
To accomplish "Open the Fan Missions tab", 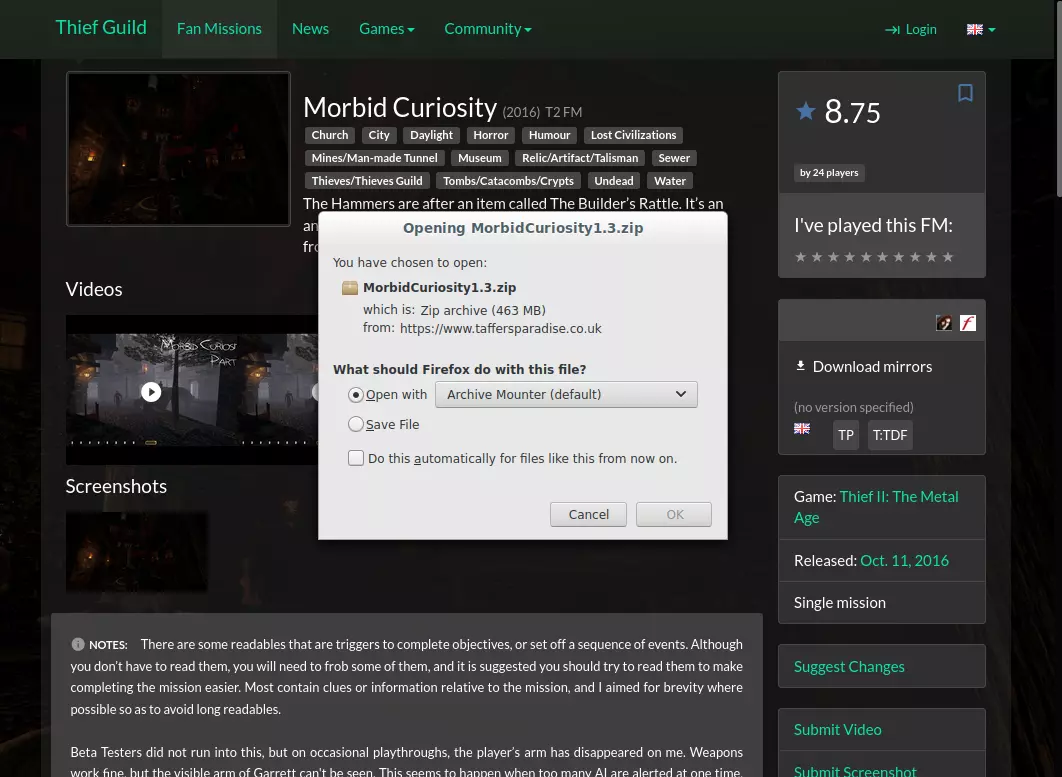I will (x=219, y=29).
